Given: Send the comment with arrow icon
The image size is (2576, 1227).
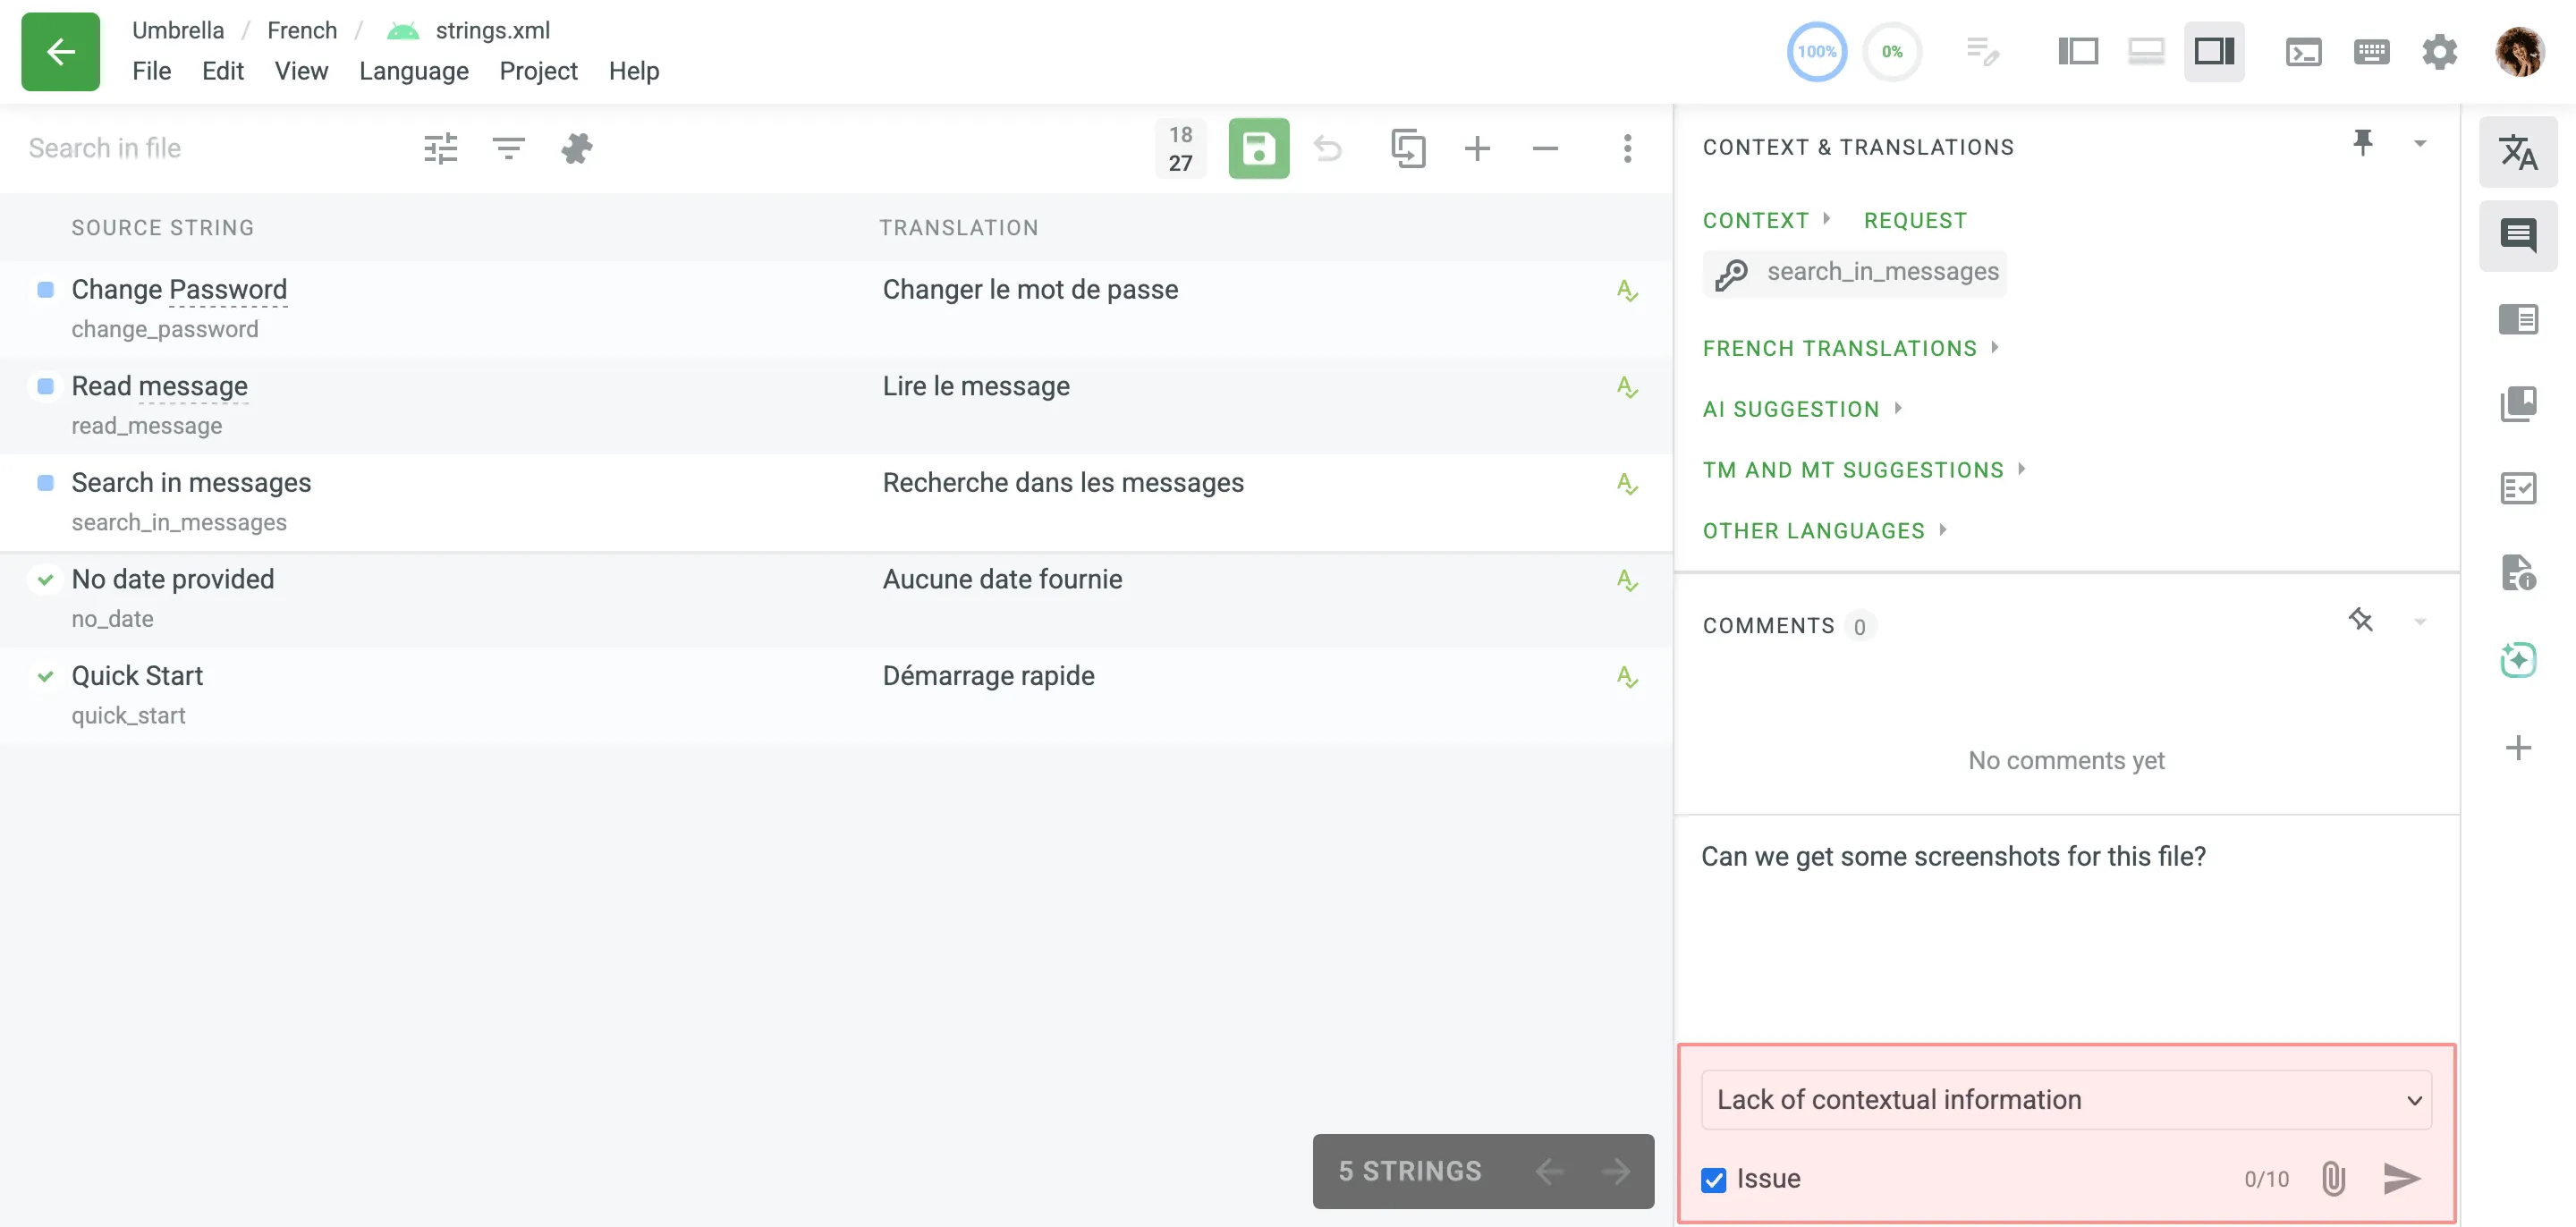Looking at the screenshot, I should point(2401,1178).
